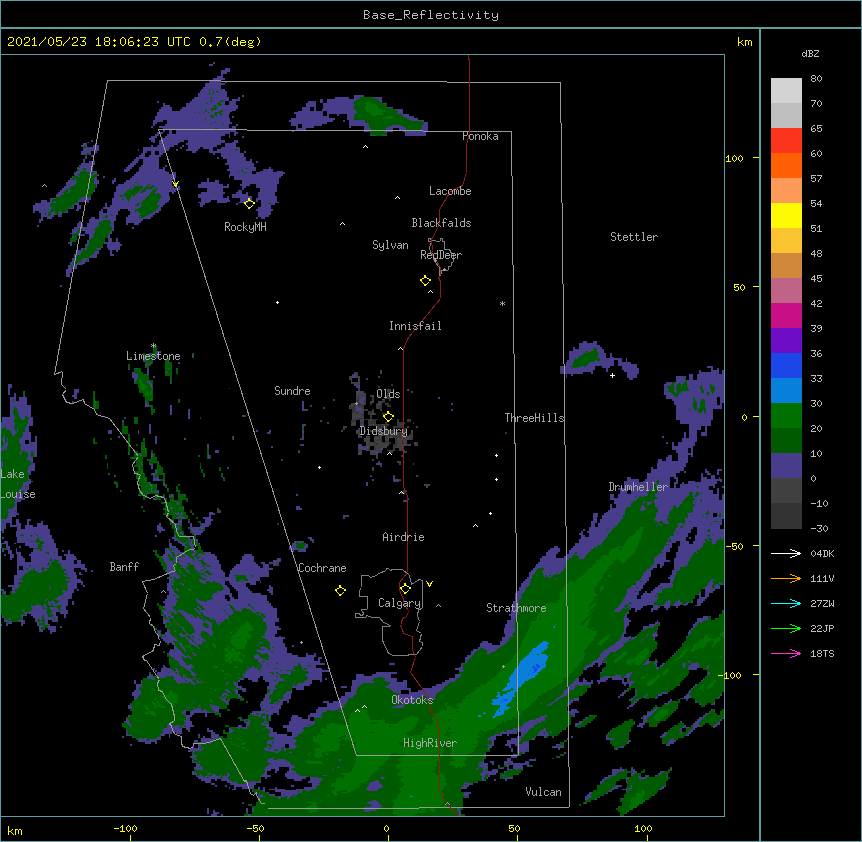Click the Blackfalds label

pyautogui.click(x=441, y=223)
